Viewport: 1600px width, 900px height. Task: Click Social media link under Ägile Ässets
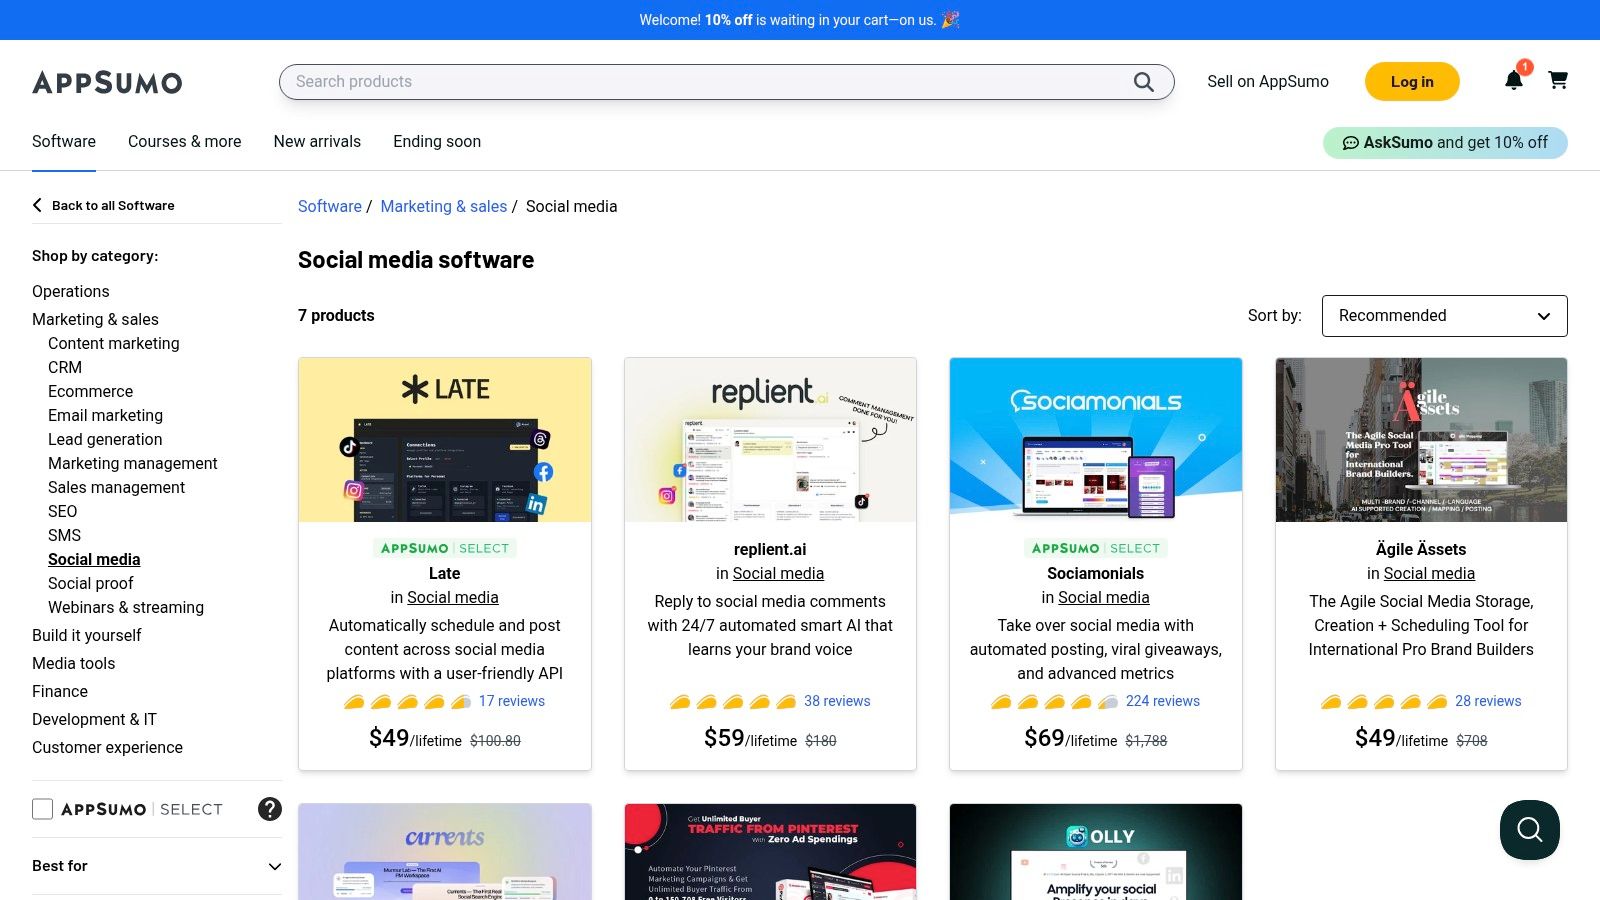coord(1429,573)
